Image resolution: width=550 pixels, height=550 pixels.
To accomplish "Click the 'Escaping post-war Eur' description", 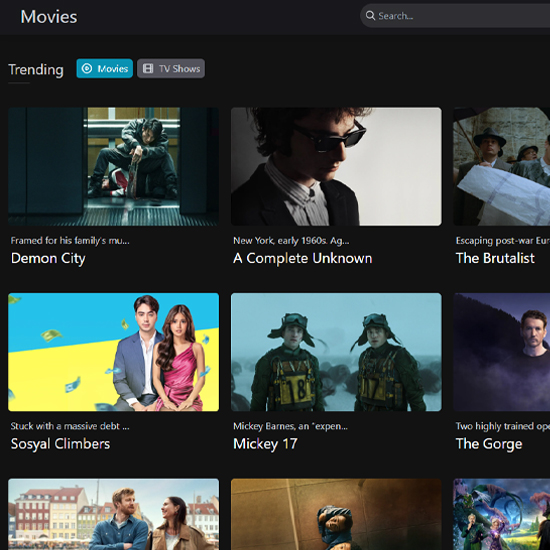I will pyautogui.click(x=503, y=241).
